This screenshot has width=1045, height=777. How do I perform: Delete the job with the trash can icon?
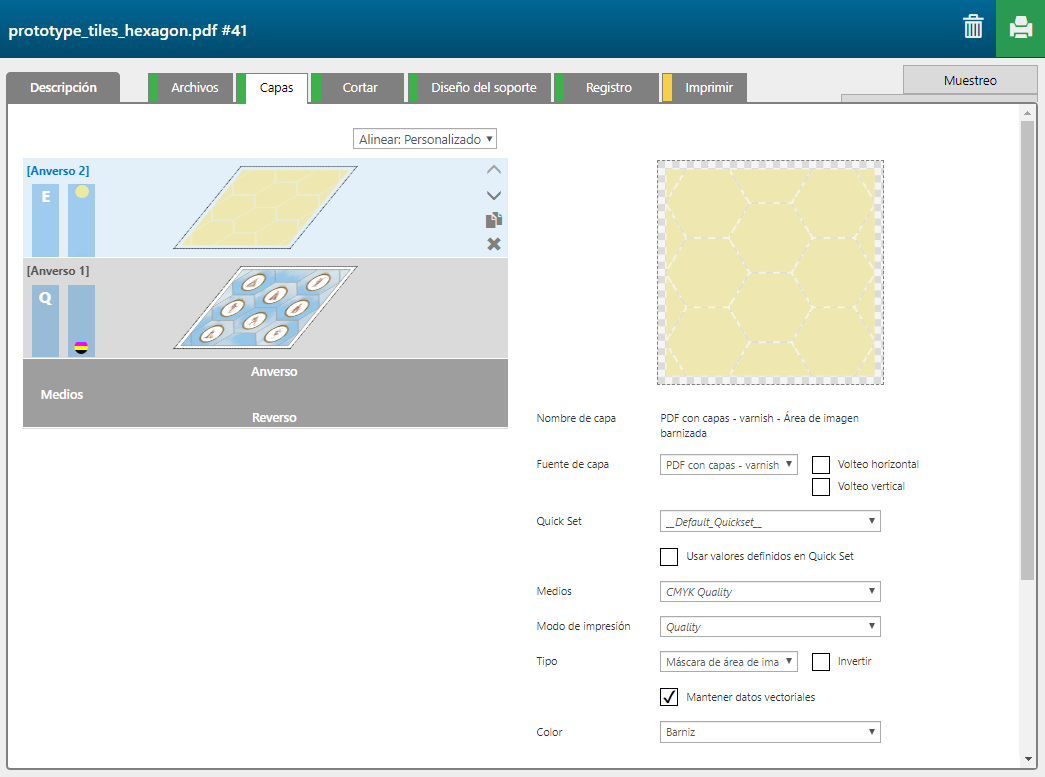[973, 28]
